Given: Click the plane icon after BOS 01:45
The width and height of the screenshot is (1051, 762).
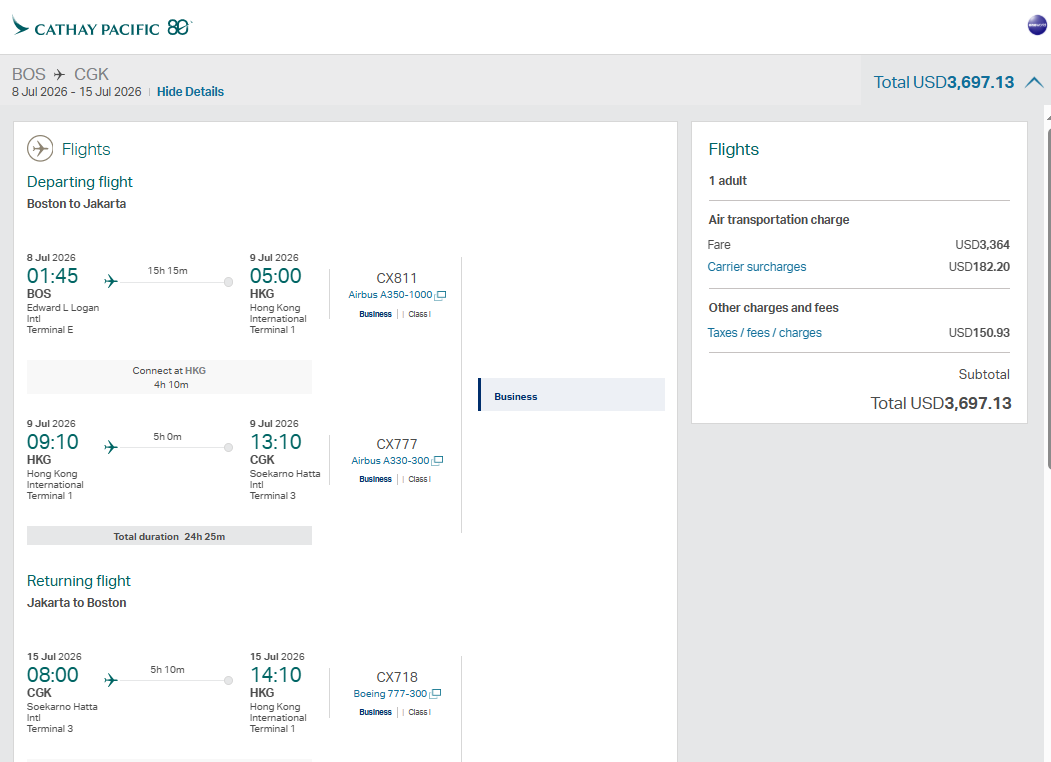Looking at the screenshot, I should 111,281.
